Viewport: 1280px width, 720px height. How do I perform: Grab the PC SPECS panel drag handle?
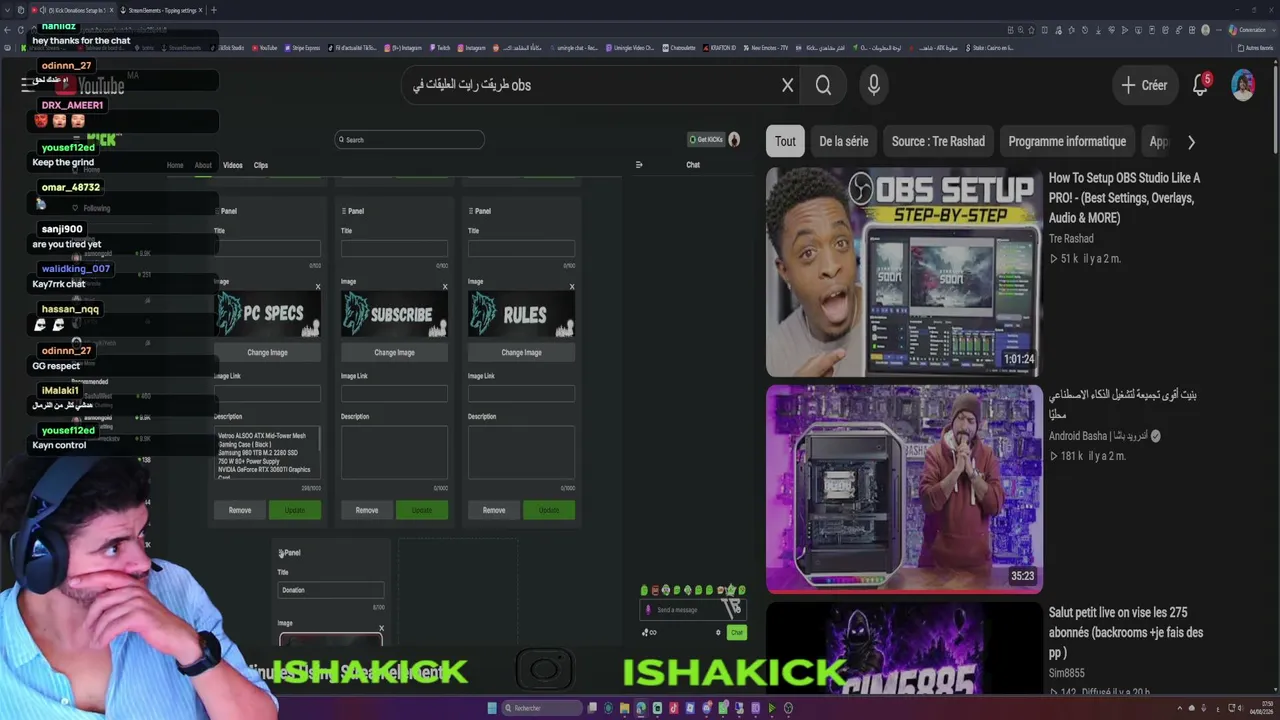[x=217, y=211]
